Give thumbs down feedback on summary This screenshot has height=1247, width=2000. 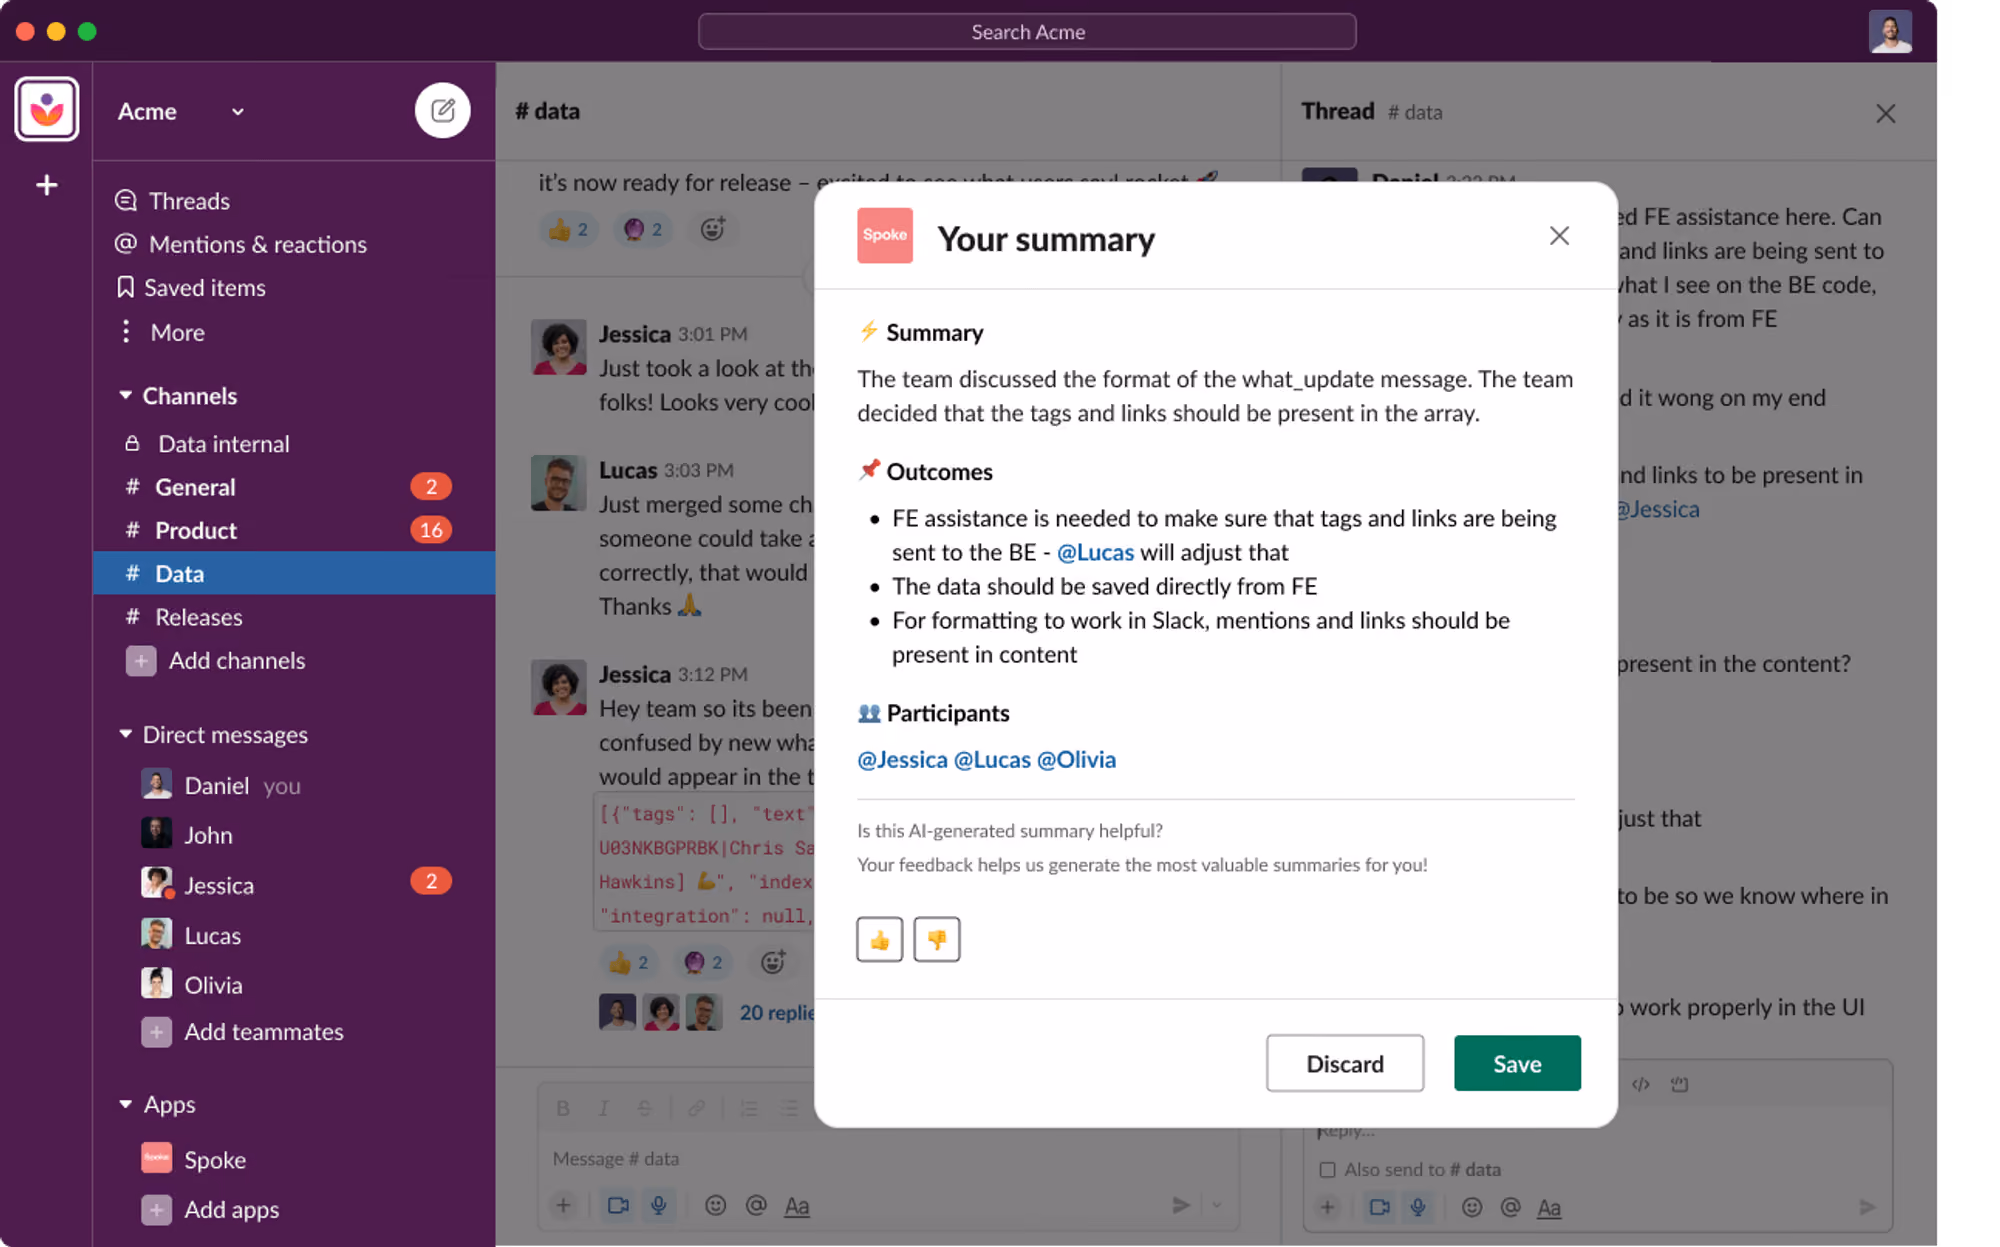(937, 939)
